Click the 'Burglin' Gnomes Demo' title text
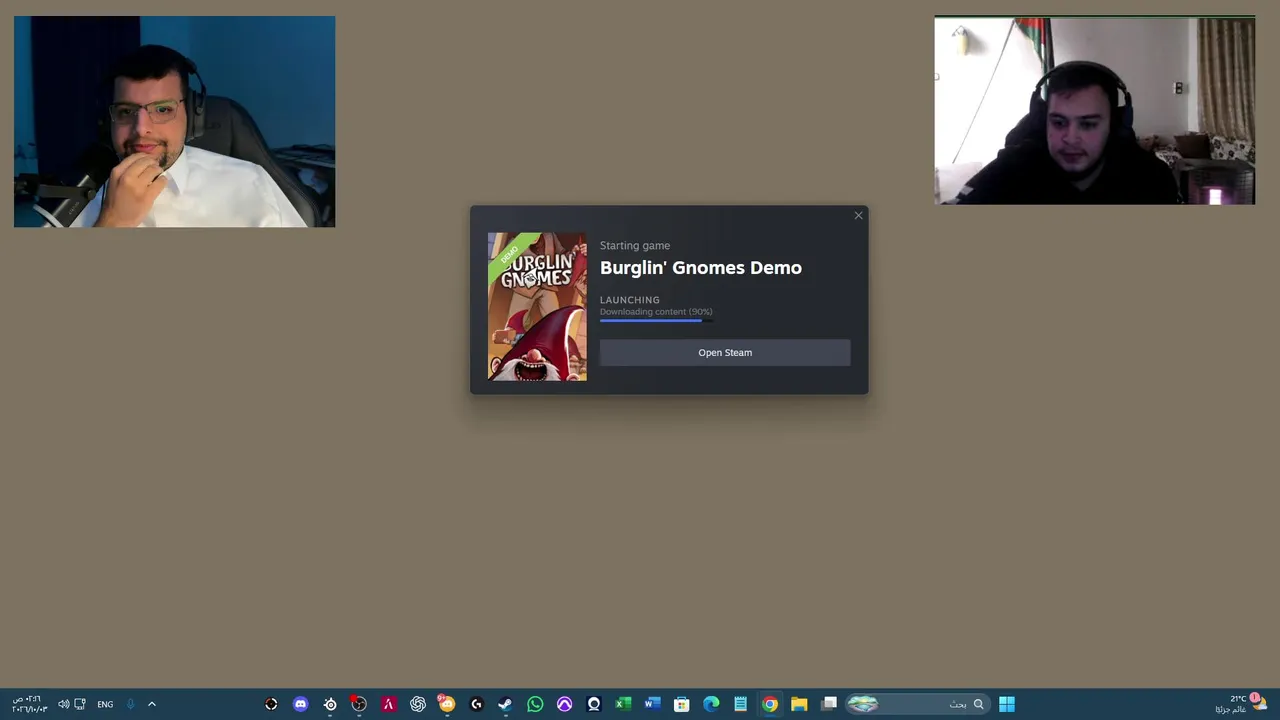This screenshot has height=720, width=1280. (x=701, y=267)
